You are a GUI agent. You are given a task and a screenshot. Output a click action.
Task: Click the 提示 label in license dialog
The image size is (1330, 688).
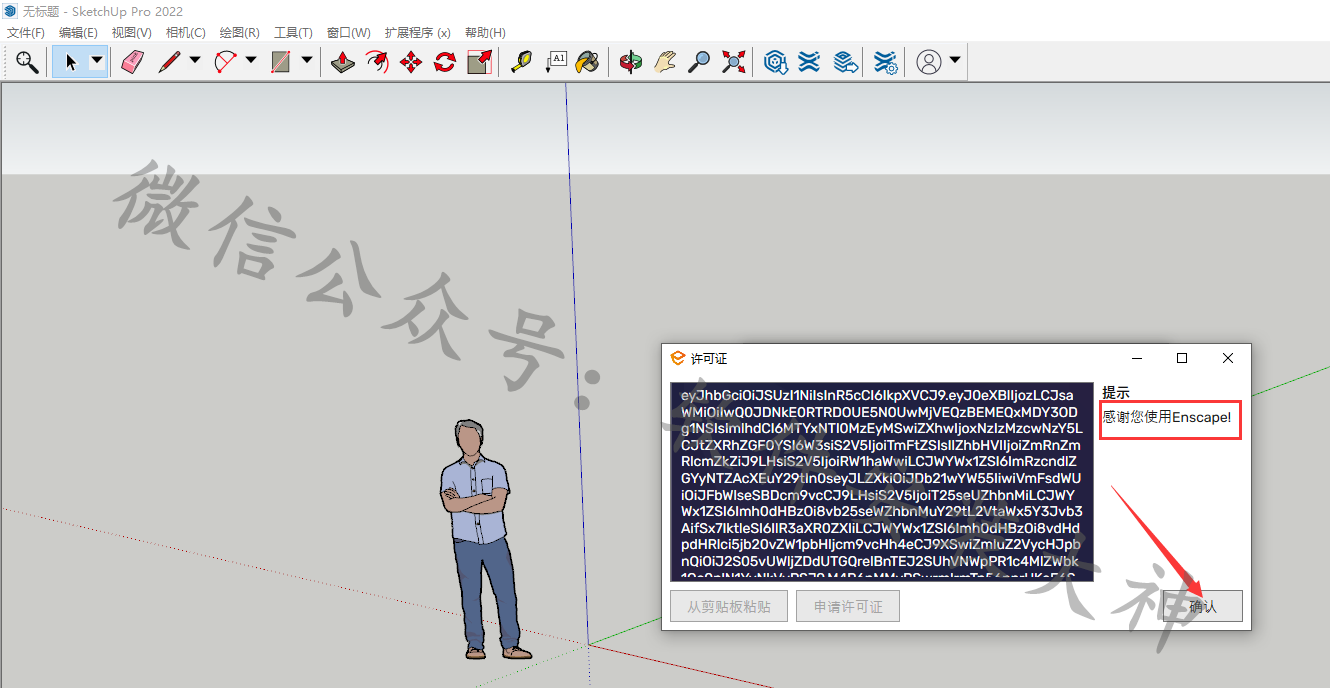[x=1116, y=393]
